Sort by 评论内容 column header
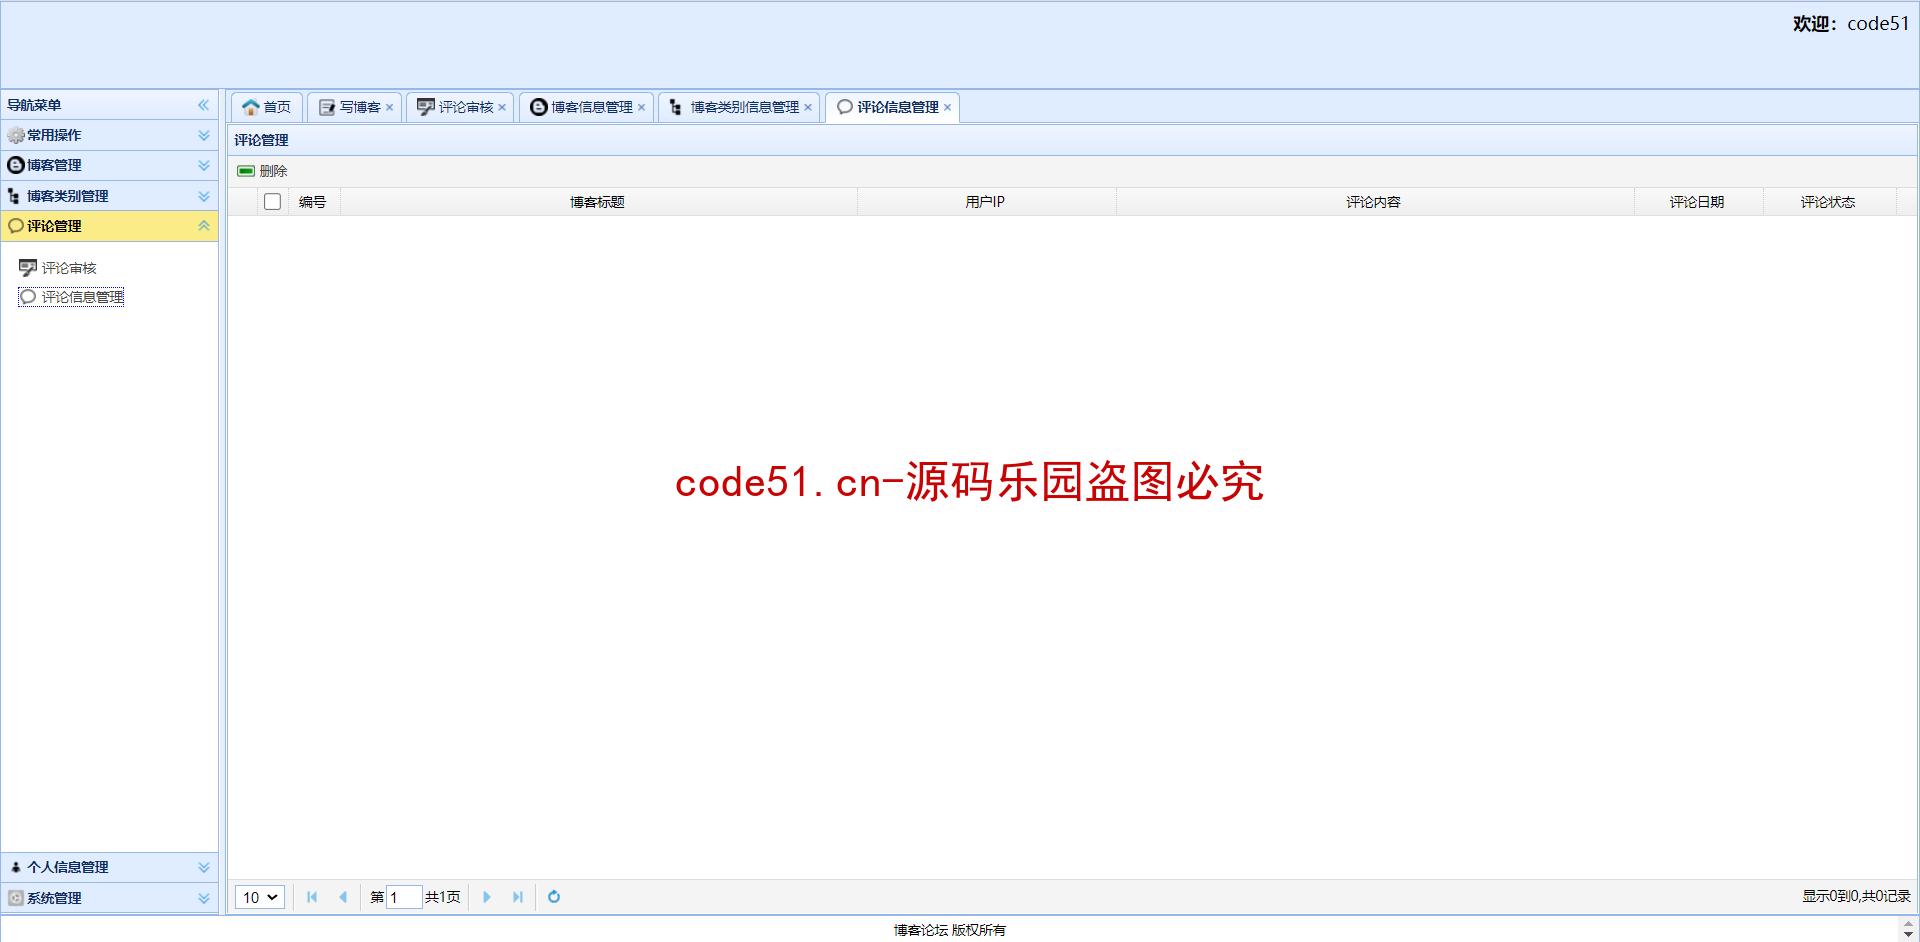This screenshot has width=1920, height=942. pos(1374,202)
